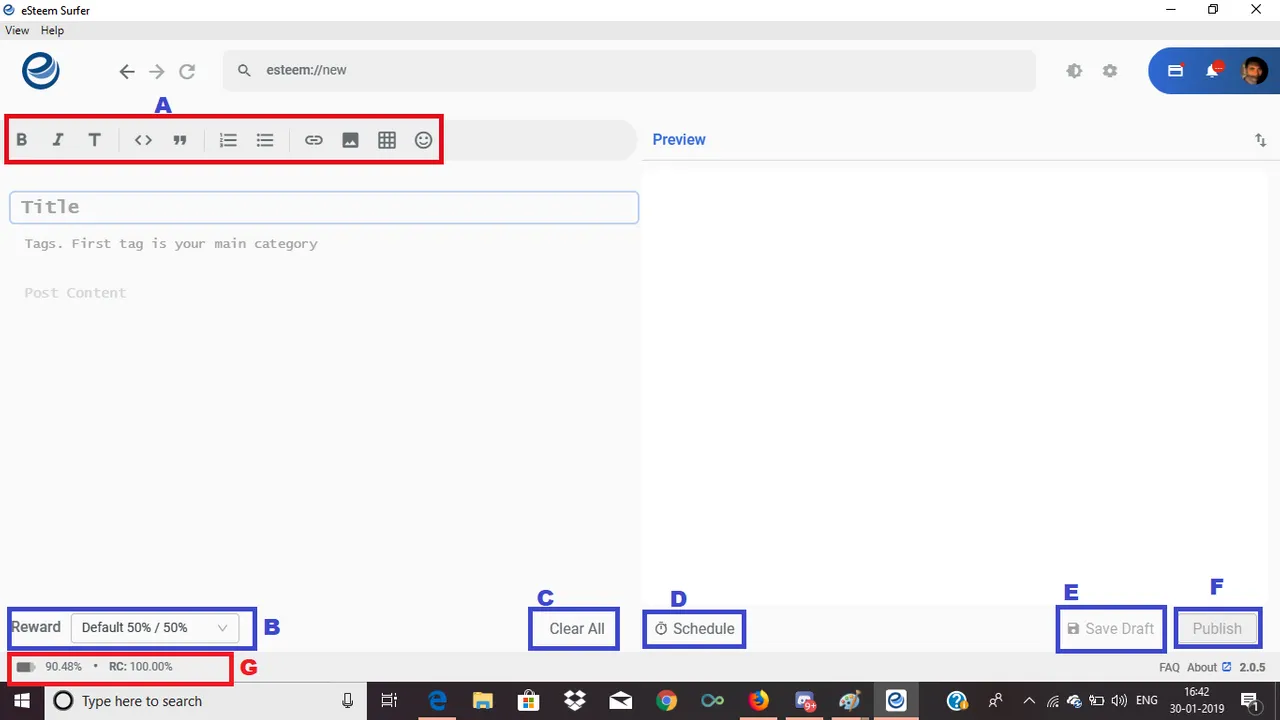Click the eSteem logo icon
This screenshot has width=1280, height=720.
(42, 71)
